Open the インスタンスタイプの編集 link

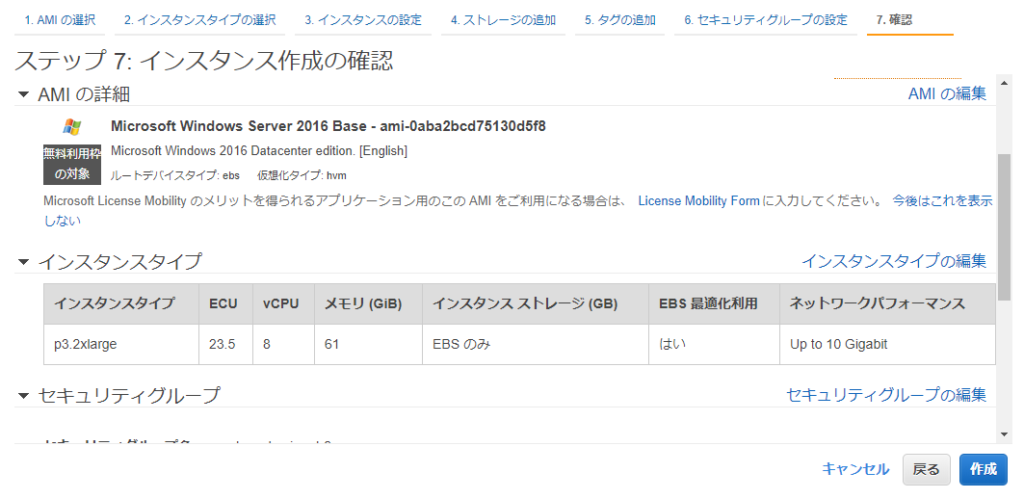(x=893, y=261)
